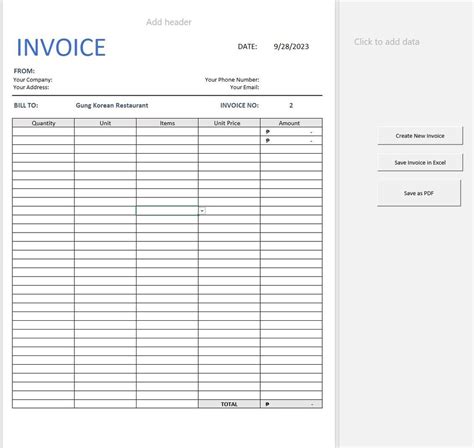Select the invoice number 2 cell
This screenshot has width=474, height=448.
(x=291, y=105)
